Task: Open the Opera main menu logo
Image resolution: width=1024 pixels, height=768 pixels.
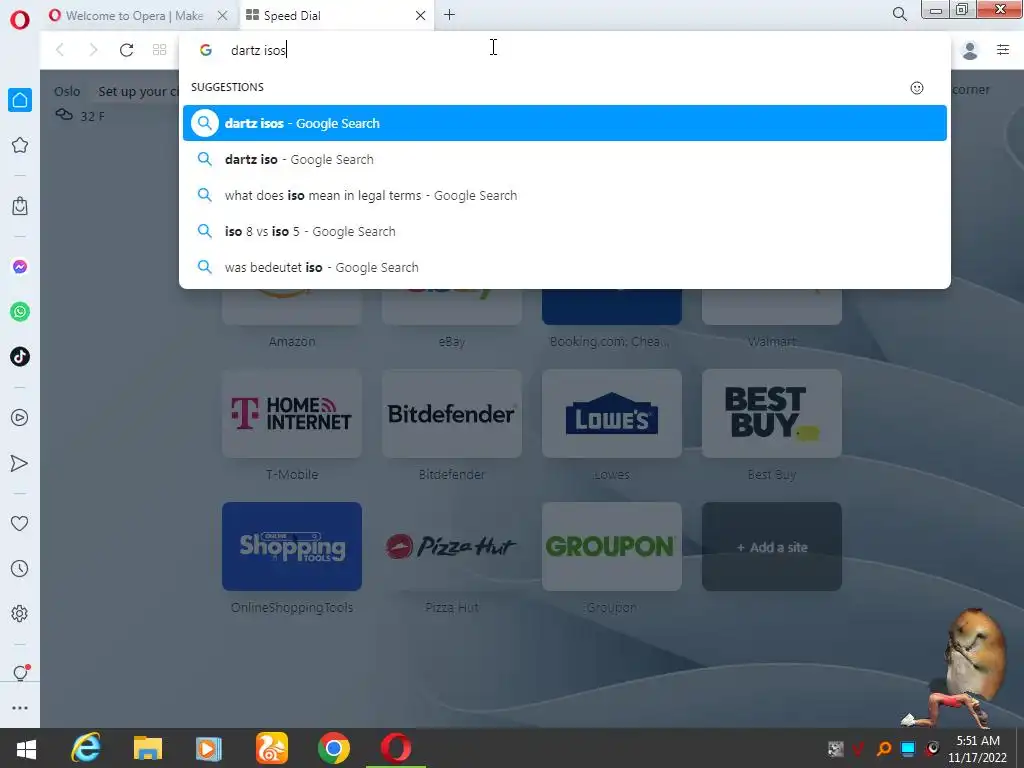Action: coord(20,19)
